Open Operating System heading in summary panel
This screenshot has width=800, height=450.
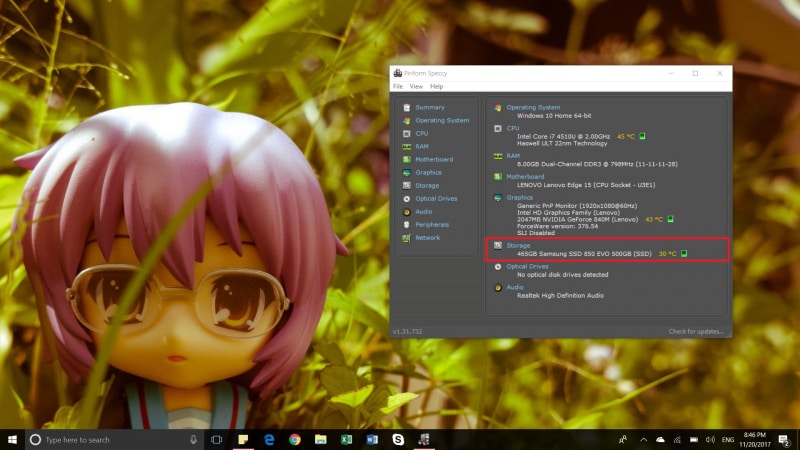click(x=533, y=108)
